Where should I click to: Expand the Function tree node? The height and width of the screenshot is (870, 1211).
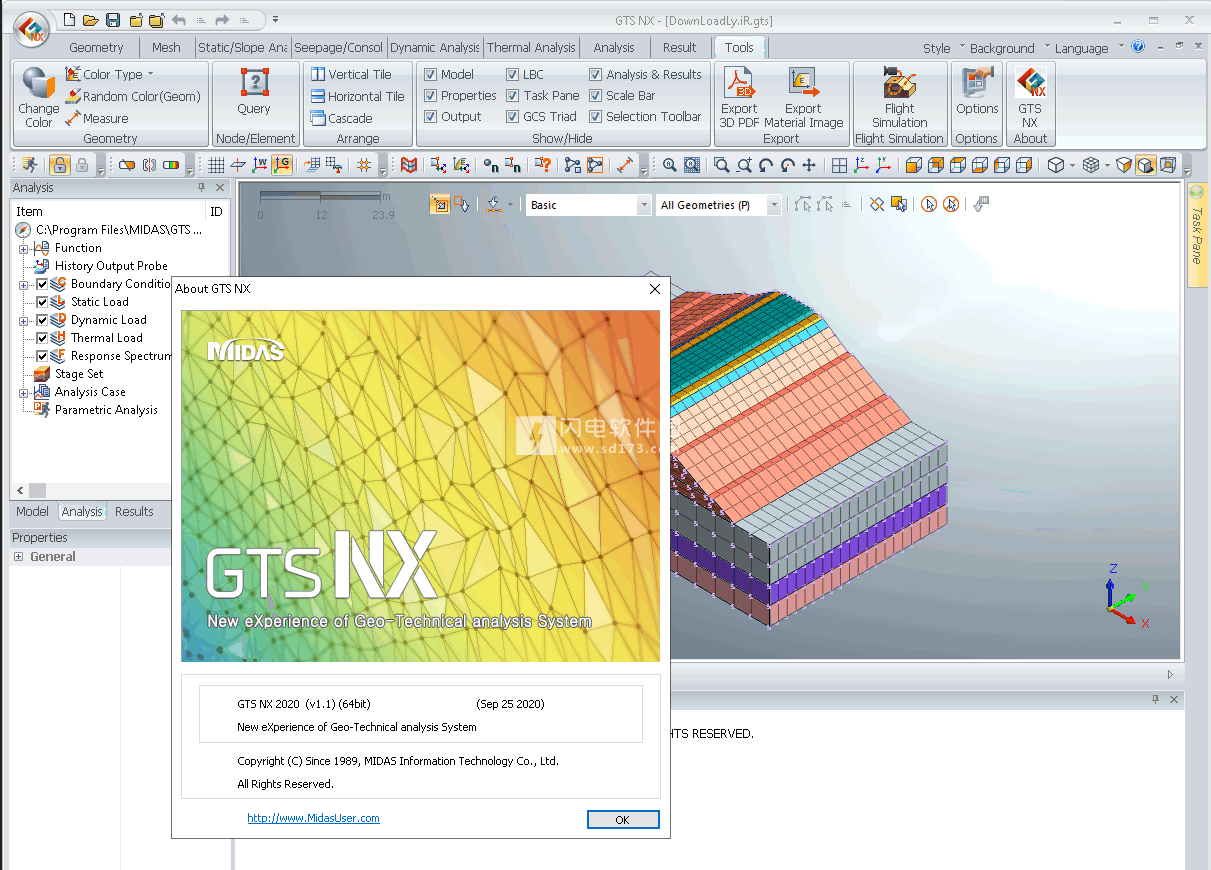pos(23,248)
